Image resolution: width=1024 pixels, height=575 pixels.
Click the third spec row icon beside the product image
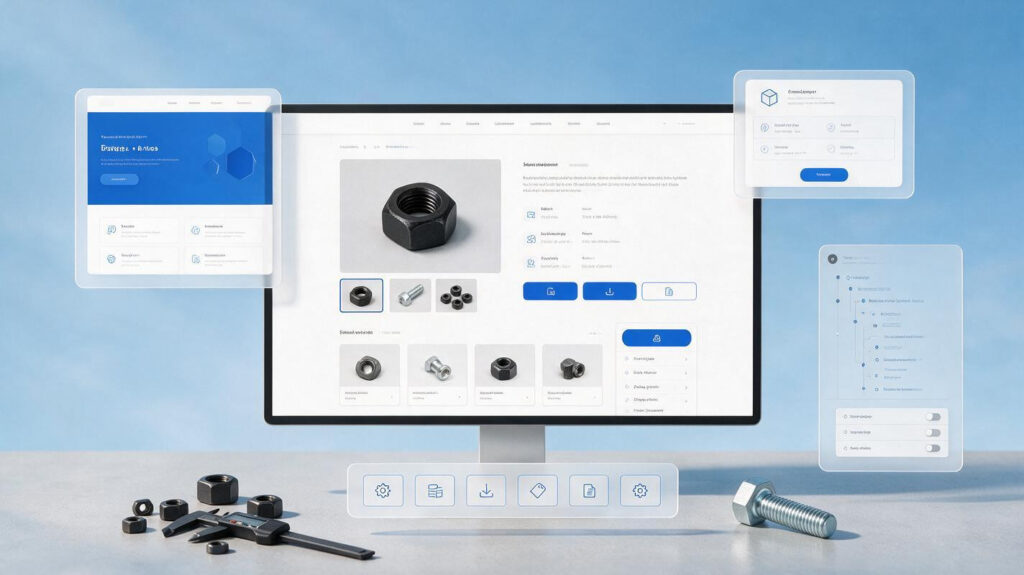[531, 263]
